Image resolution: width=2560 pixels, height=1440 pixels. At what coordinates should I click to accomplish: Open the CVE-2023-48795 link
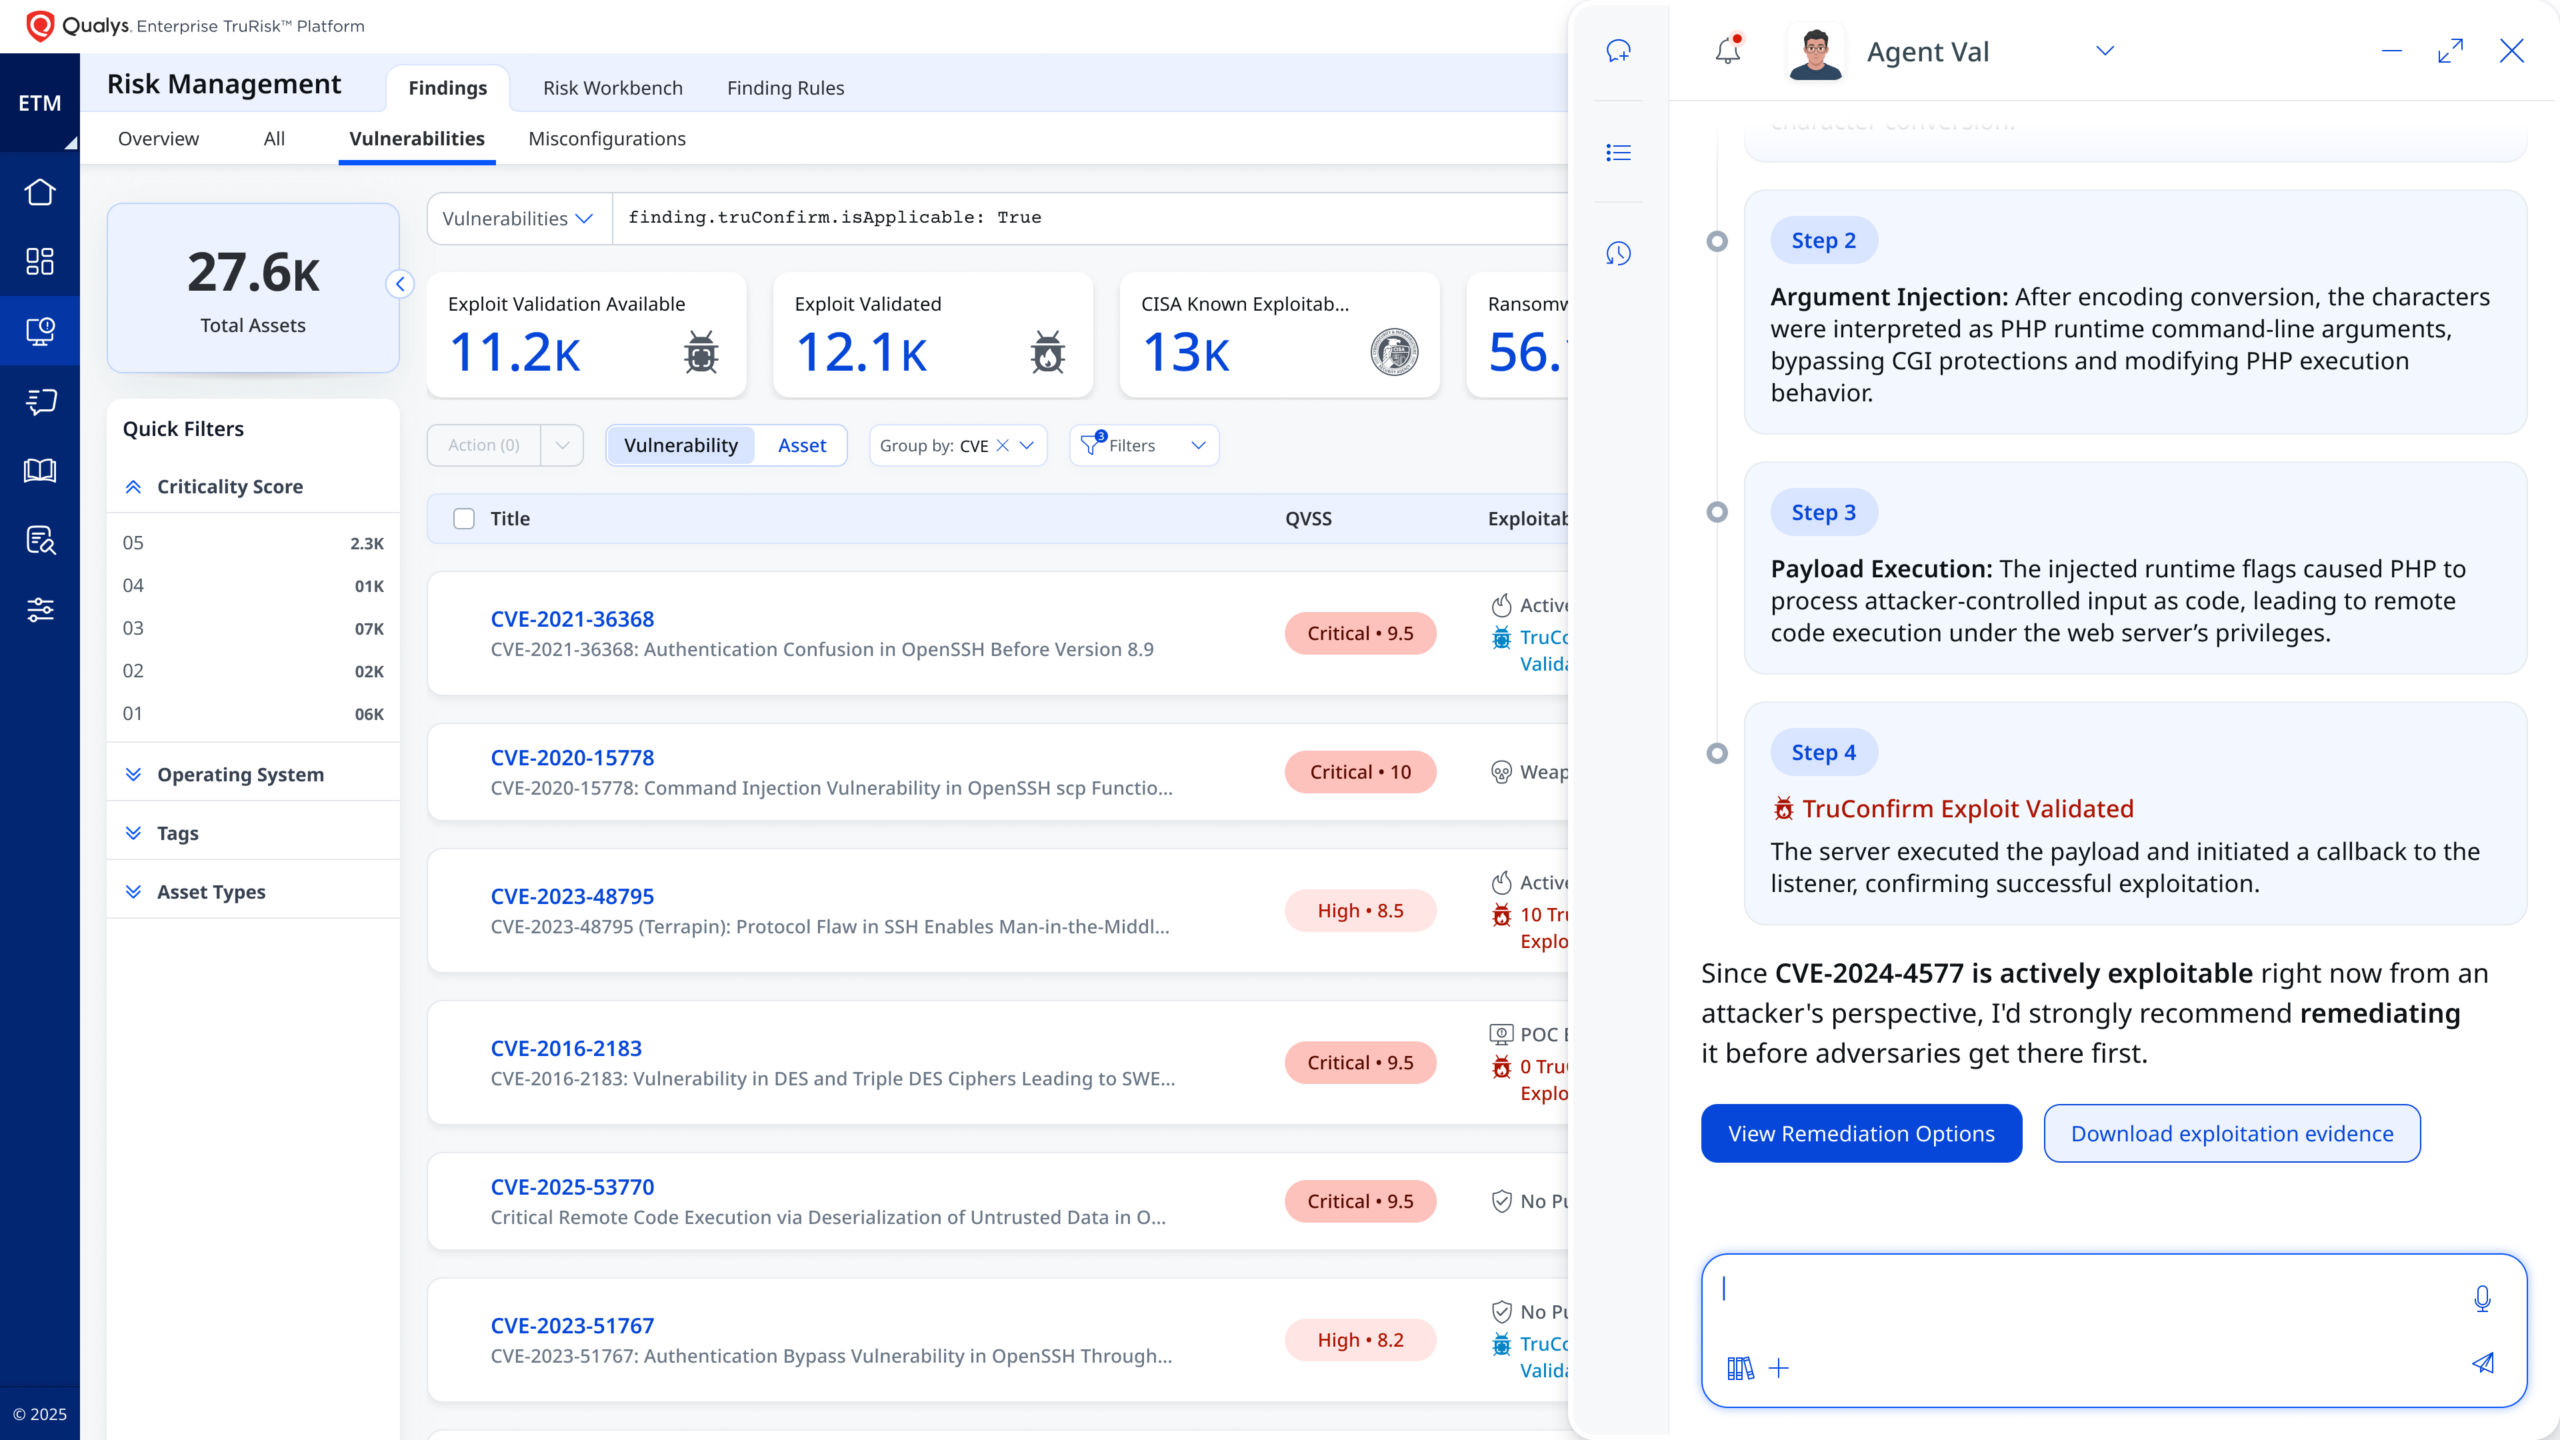pyautogui.click(x=572, y=896)
